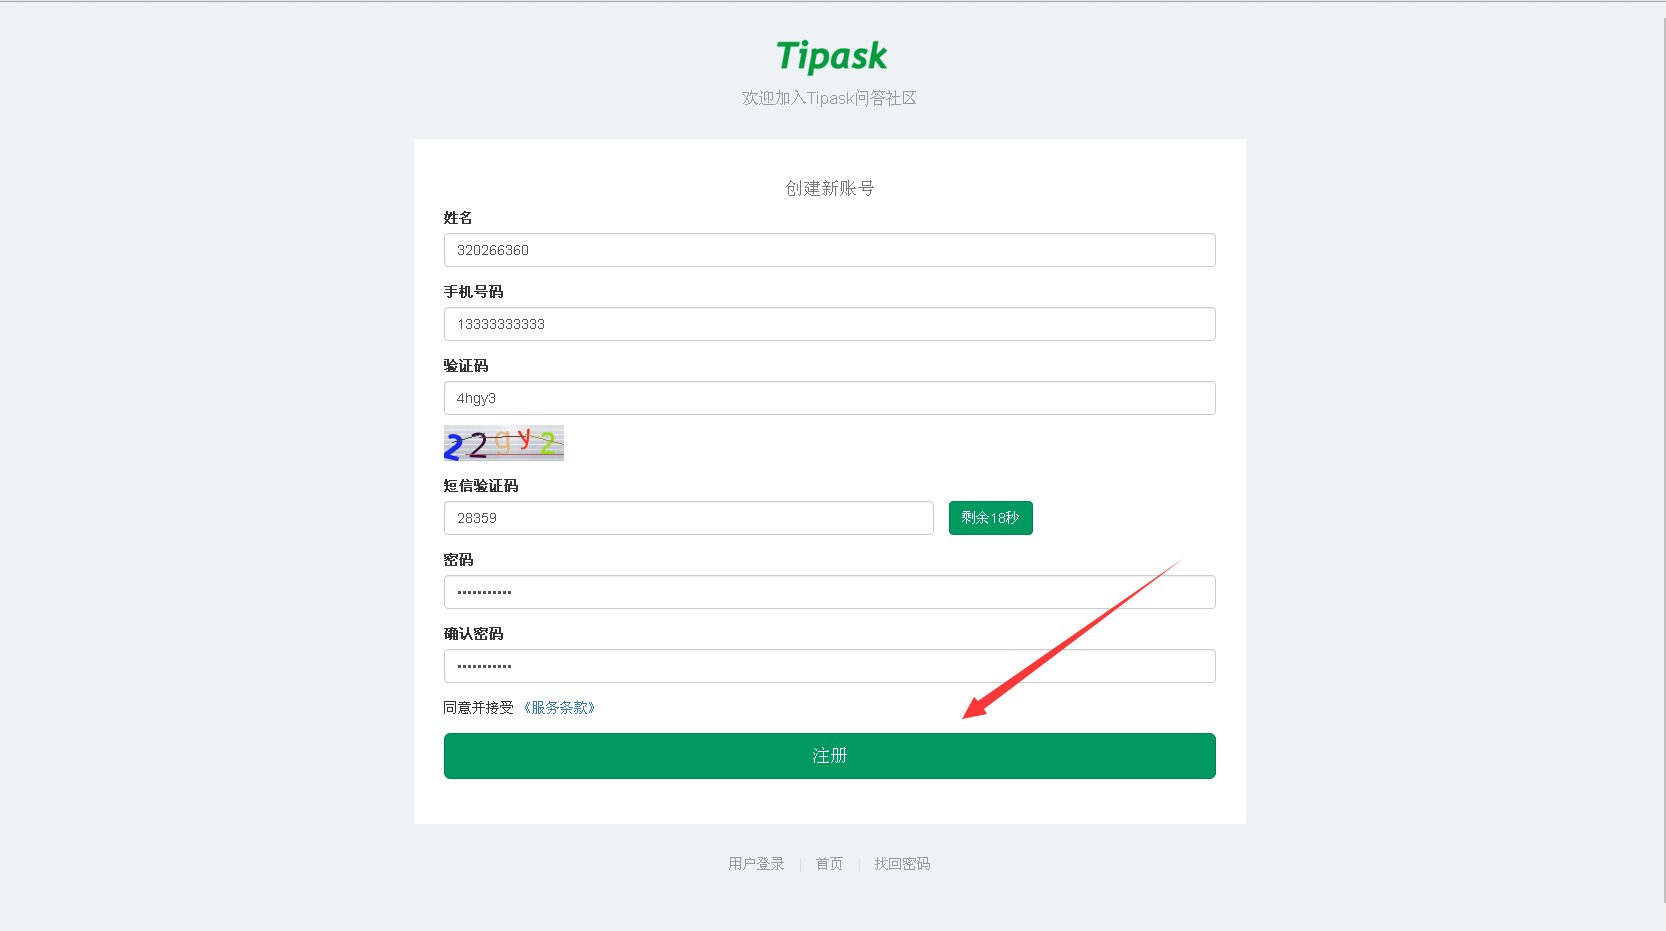Click the 短信验证码 field label
Viewport: 1666px width, 931px height.
pos(481,486)
